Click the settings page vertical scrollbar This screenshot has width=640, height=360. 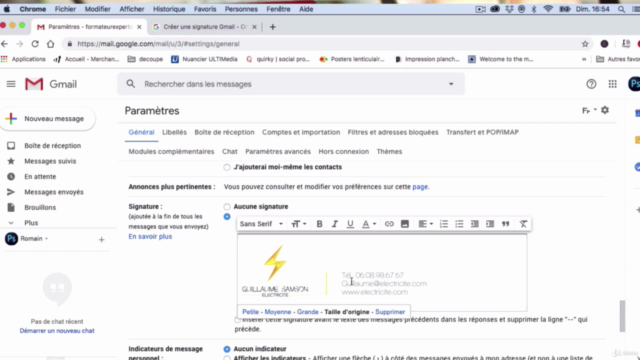(622, 316)
